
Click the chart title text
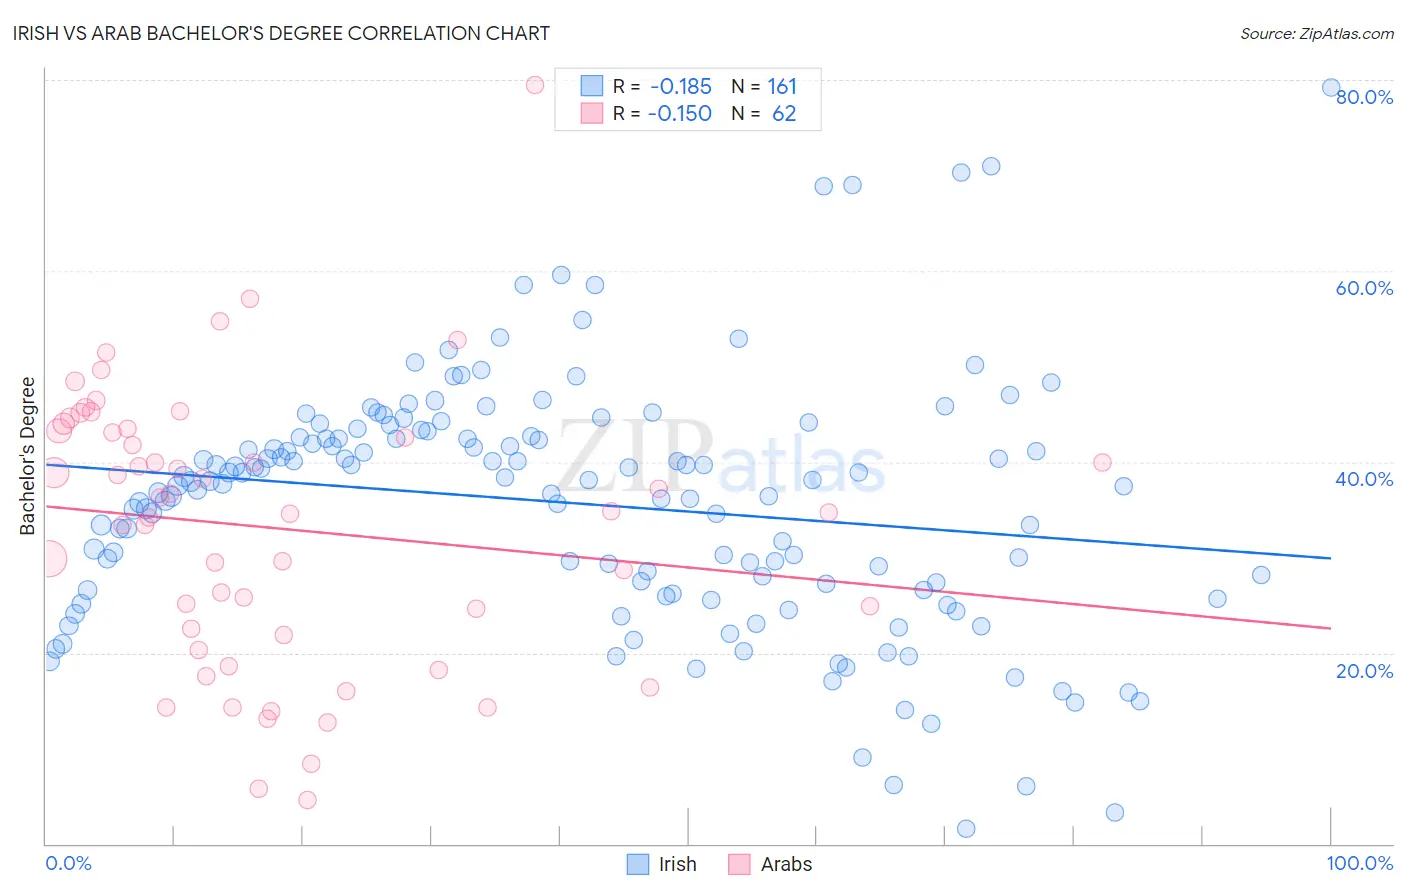tap(280, 33)
